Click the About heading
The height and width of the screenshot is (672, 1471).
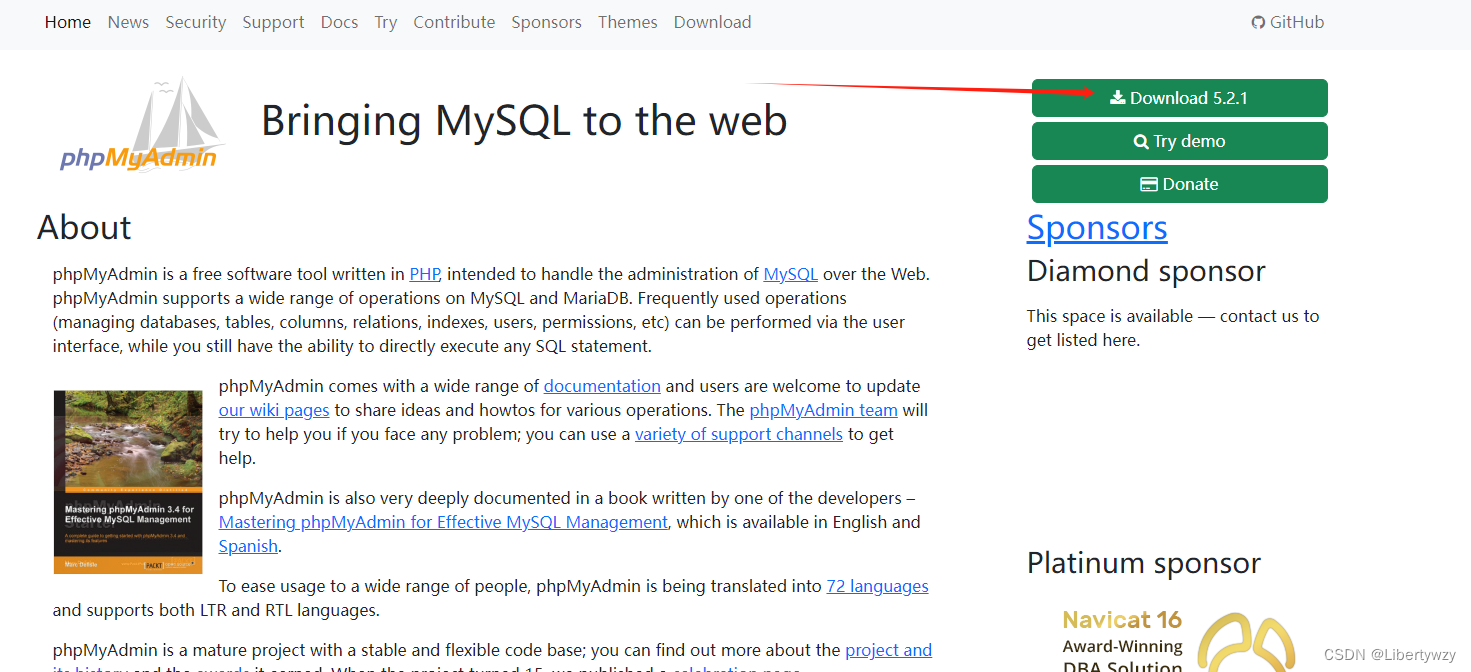[x=84, y=228]
